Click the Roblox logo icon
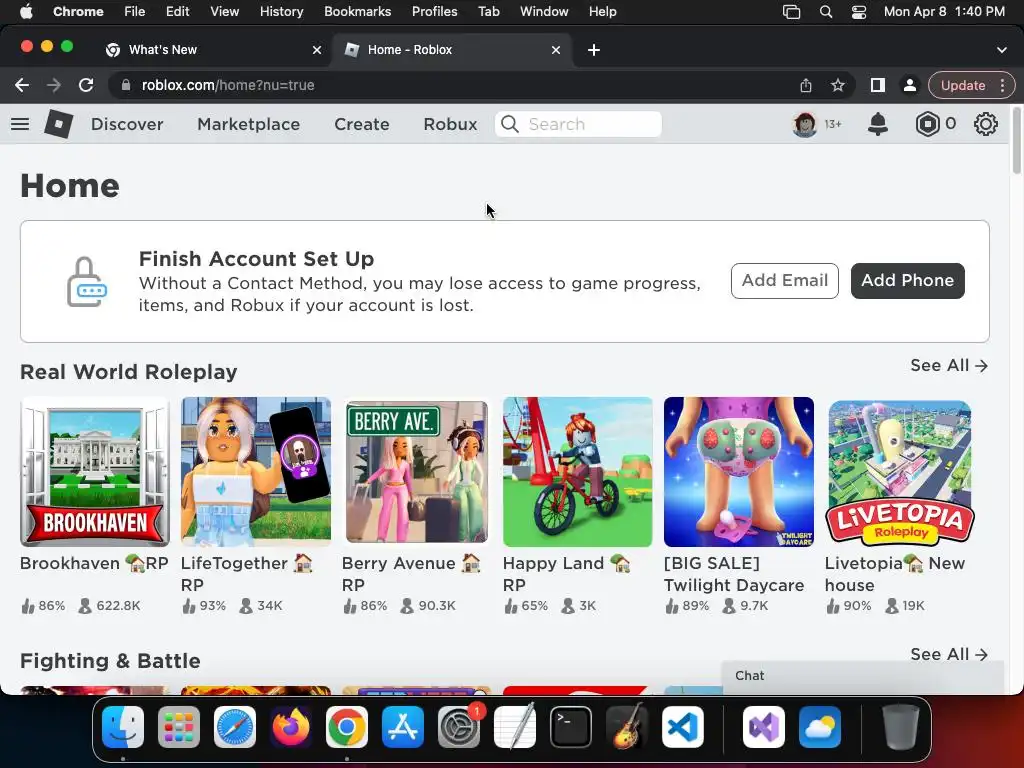Screen dimensions: 1024x768 (59, 123)
